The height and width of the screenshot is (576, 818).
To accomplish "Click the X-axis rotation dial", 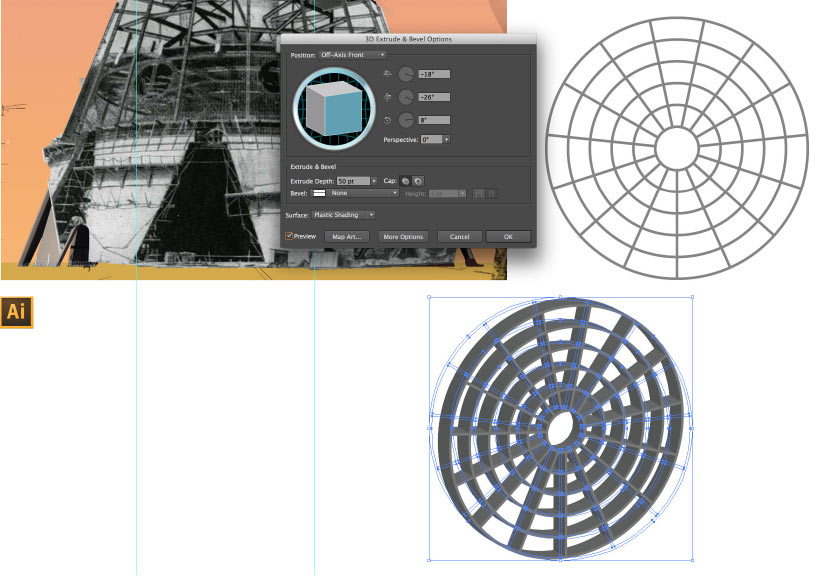I will click(x=405, y=74).
